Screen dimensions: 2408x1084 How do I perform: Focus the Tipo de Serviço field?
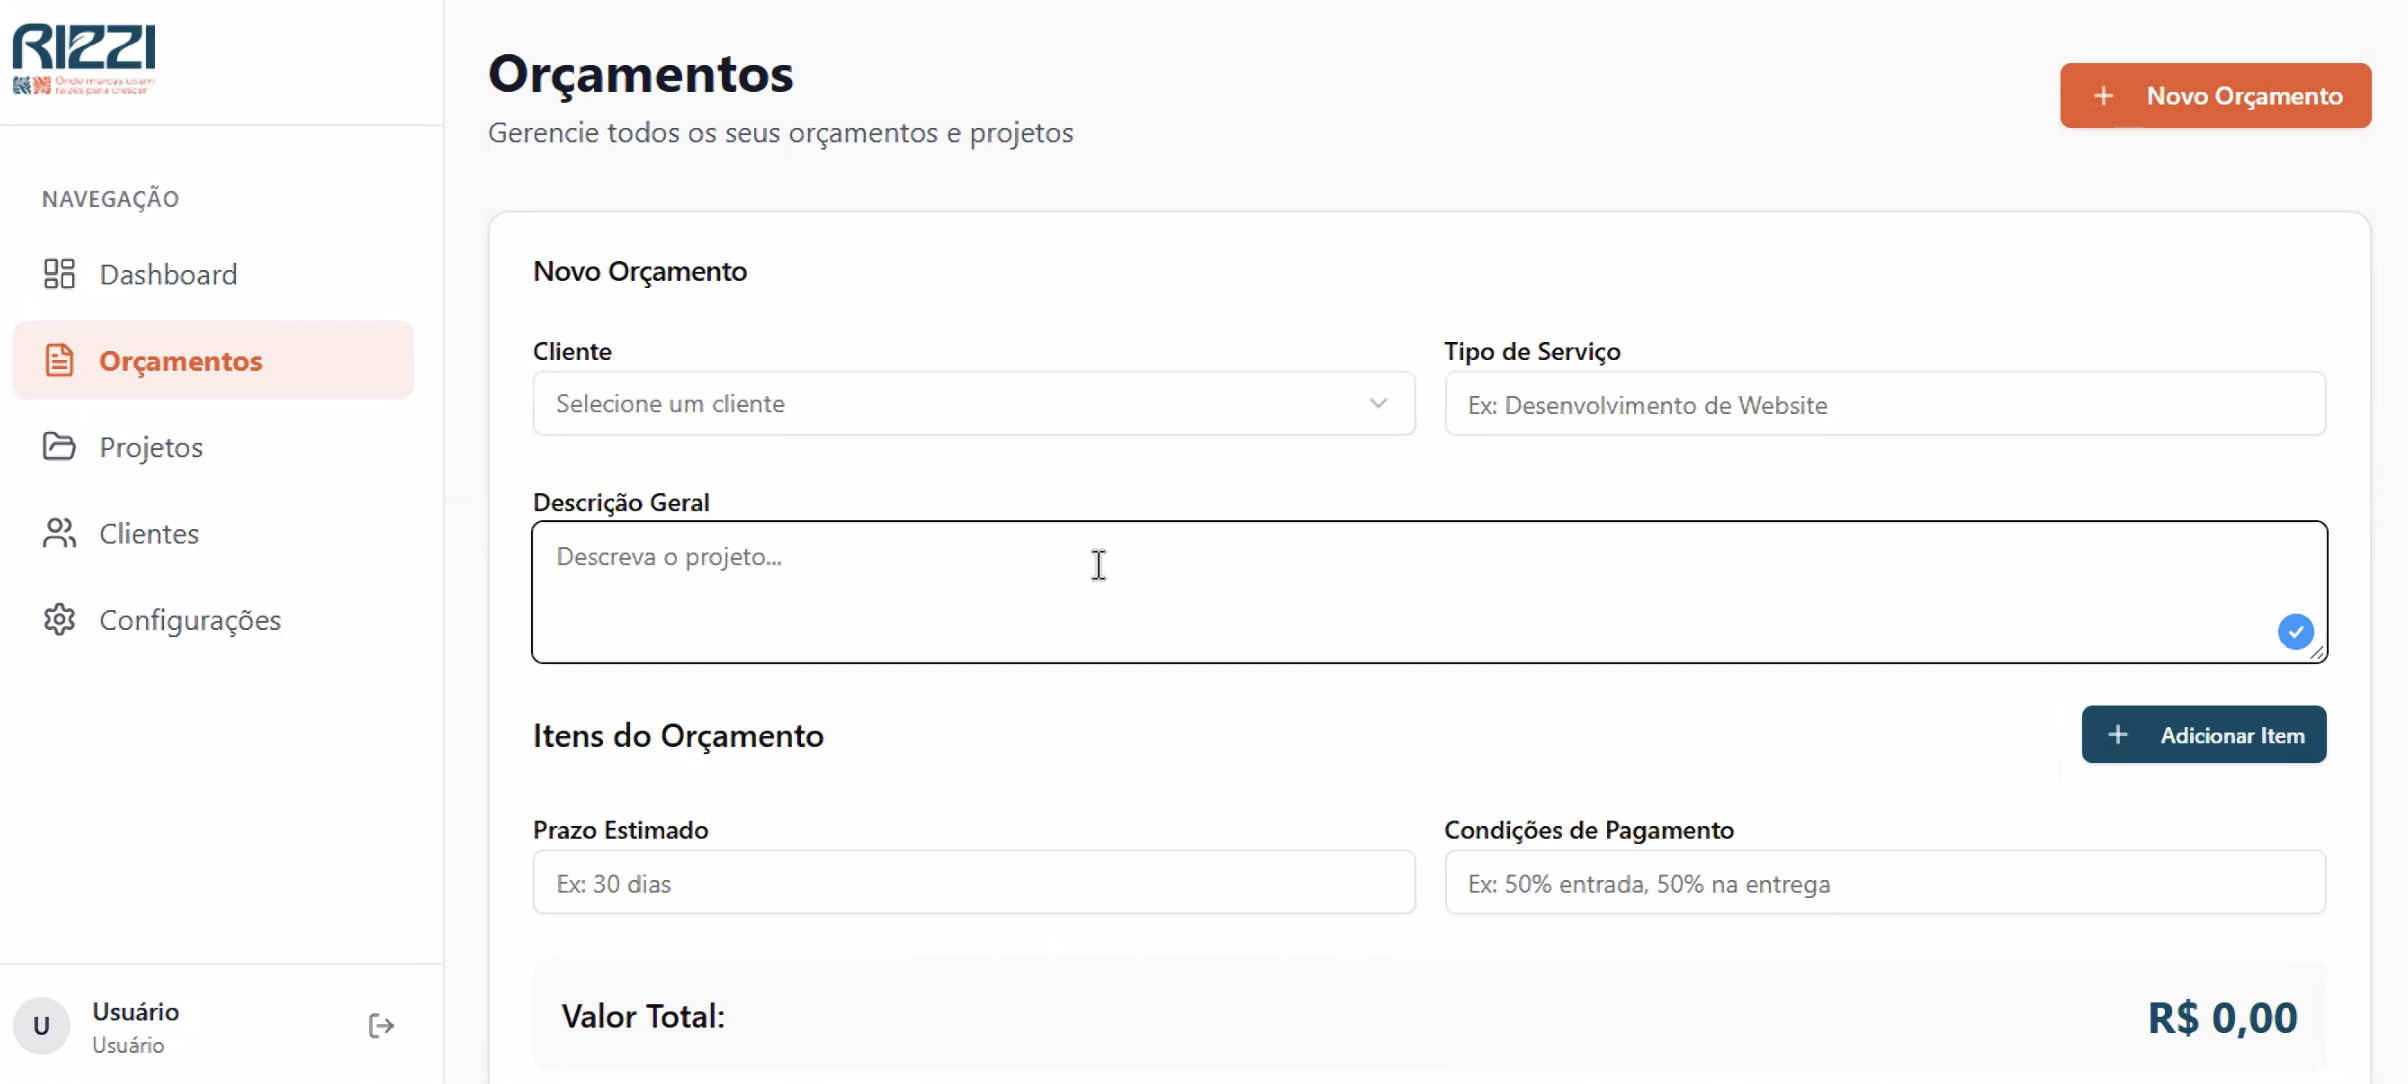point(1884,405)
